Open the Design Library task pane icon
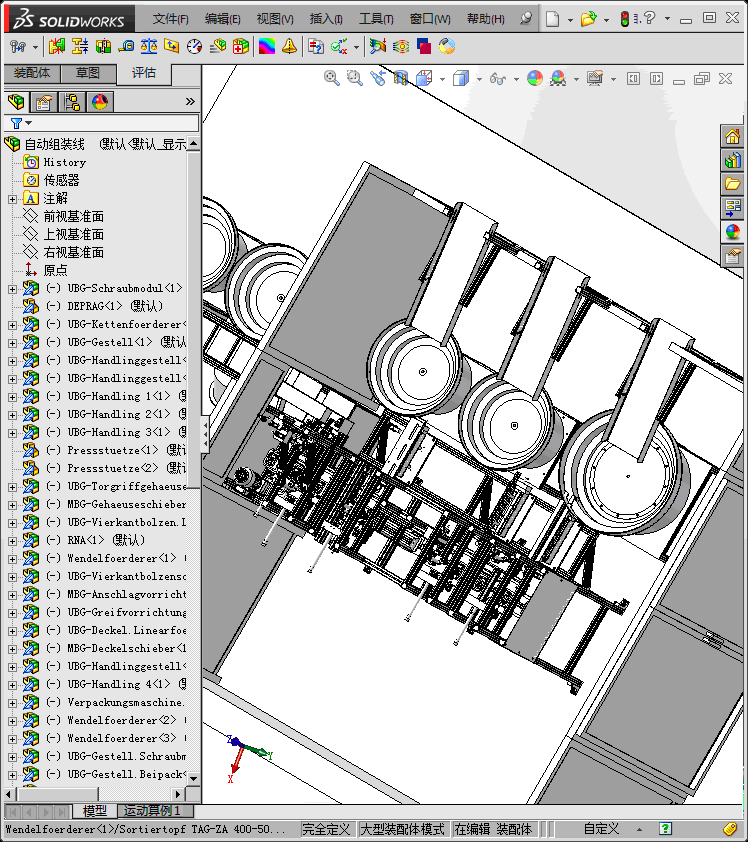Image resolution: width=748 pixels, height=842 pixels. coord(732,160)
